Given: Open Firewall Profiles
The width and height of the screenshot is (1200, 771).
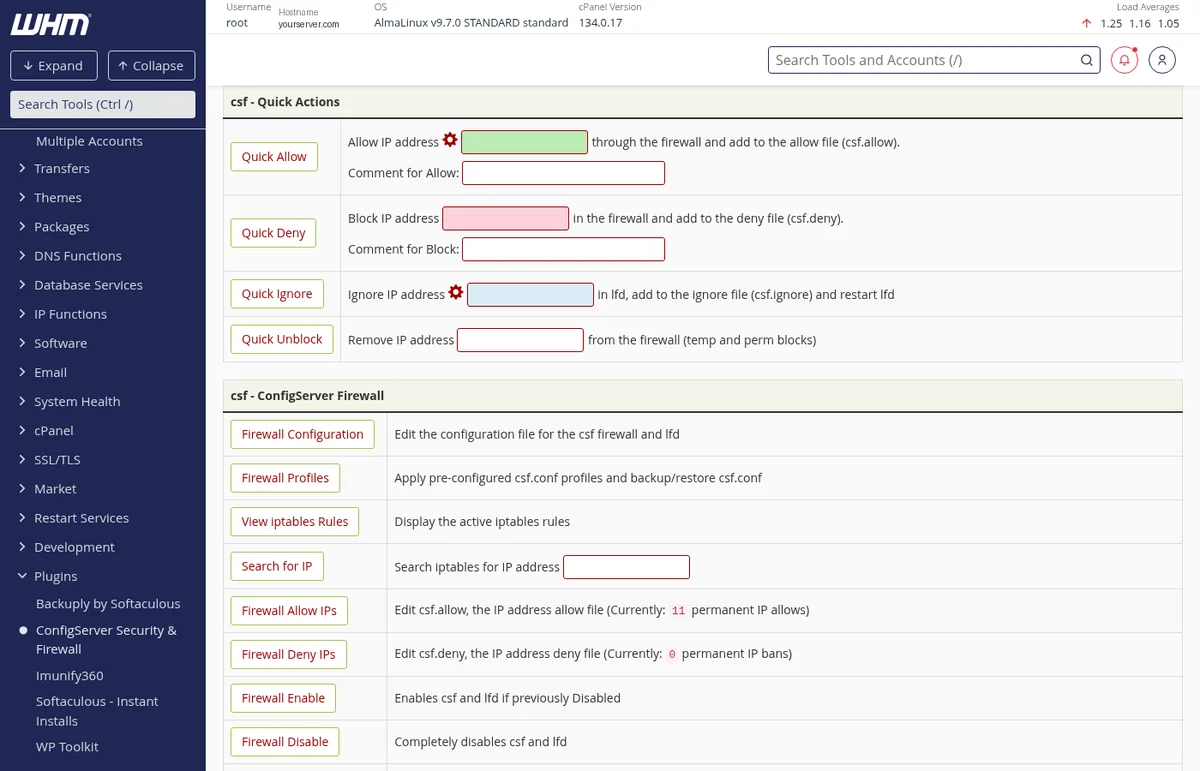Looking at the screenshot, I should pos(285,478).
